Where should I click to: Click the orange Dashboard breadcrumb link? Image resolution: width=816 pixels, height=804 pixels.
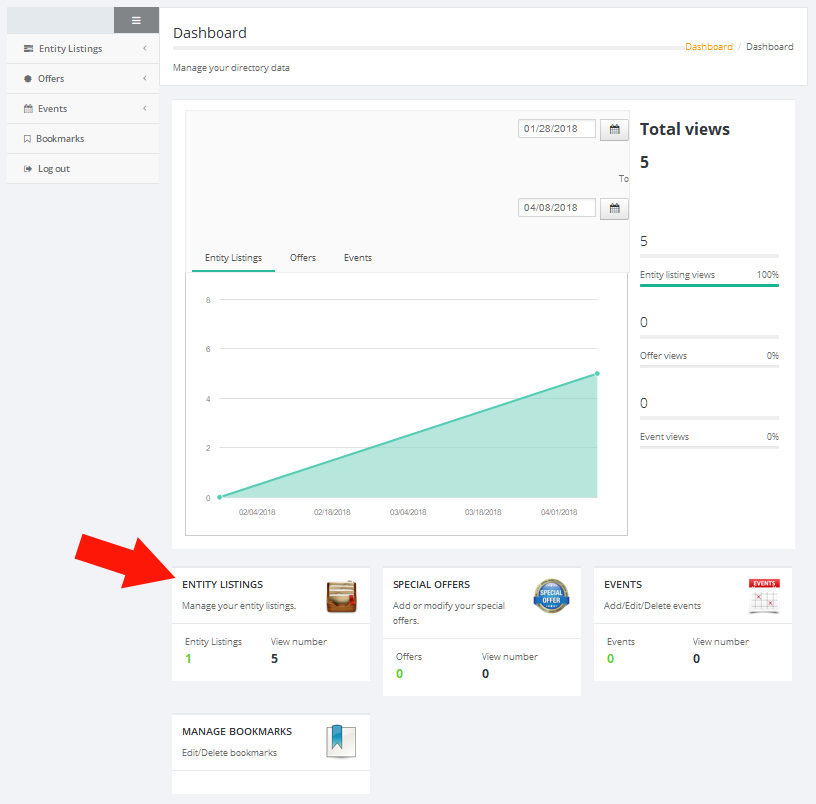pyautogui.click(x=709, y=47)
